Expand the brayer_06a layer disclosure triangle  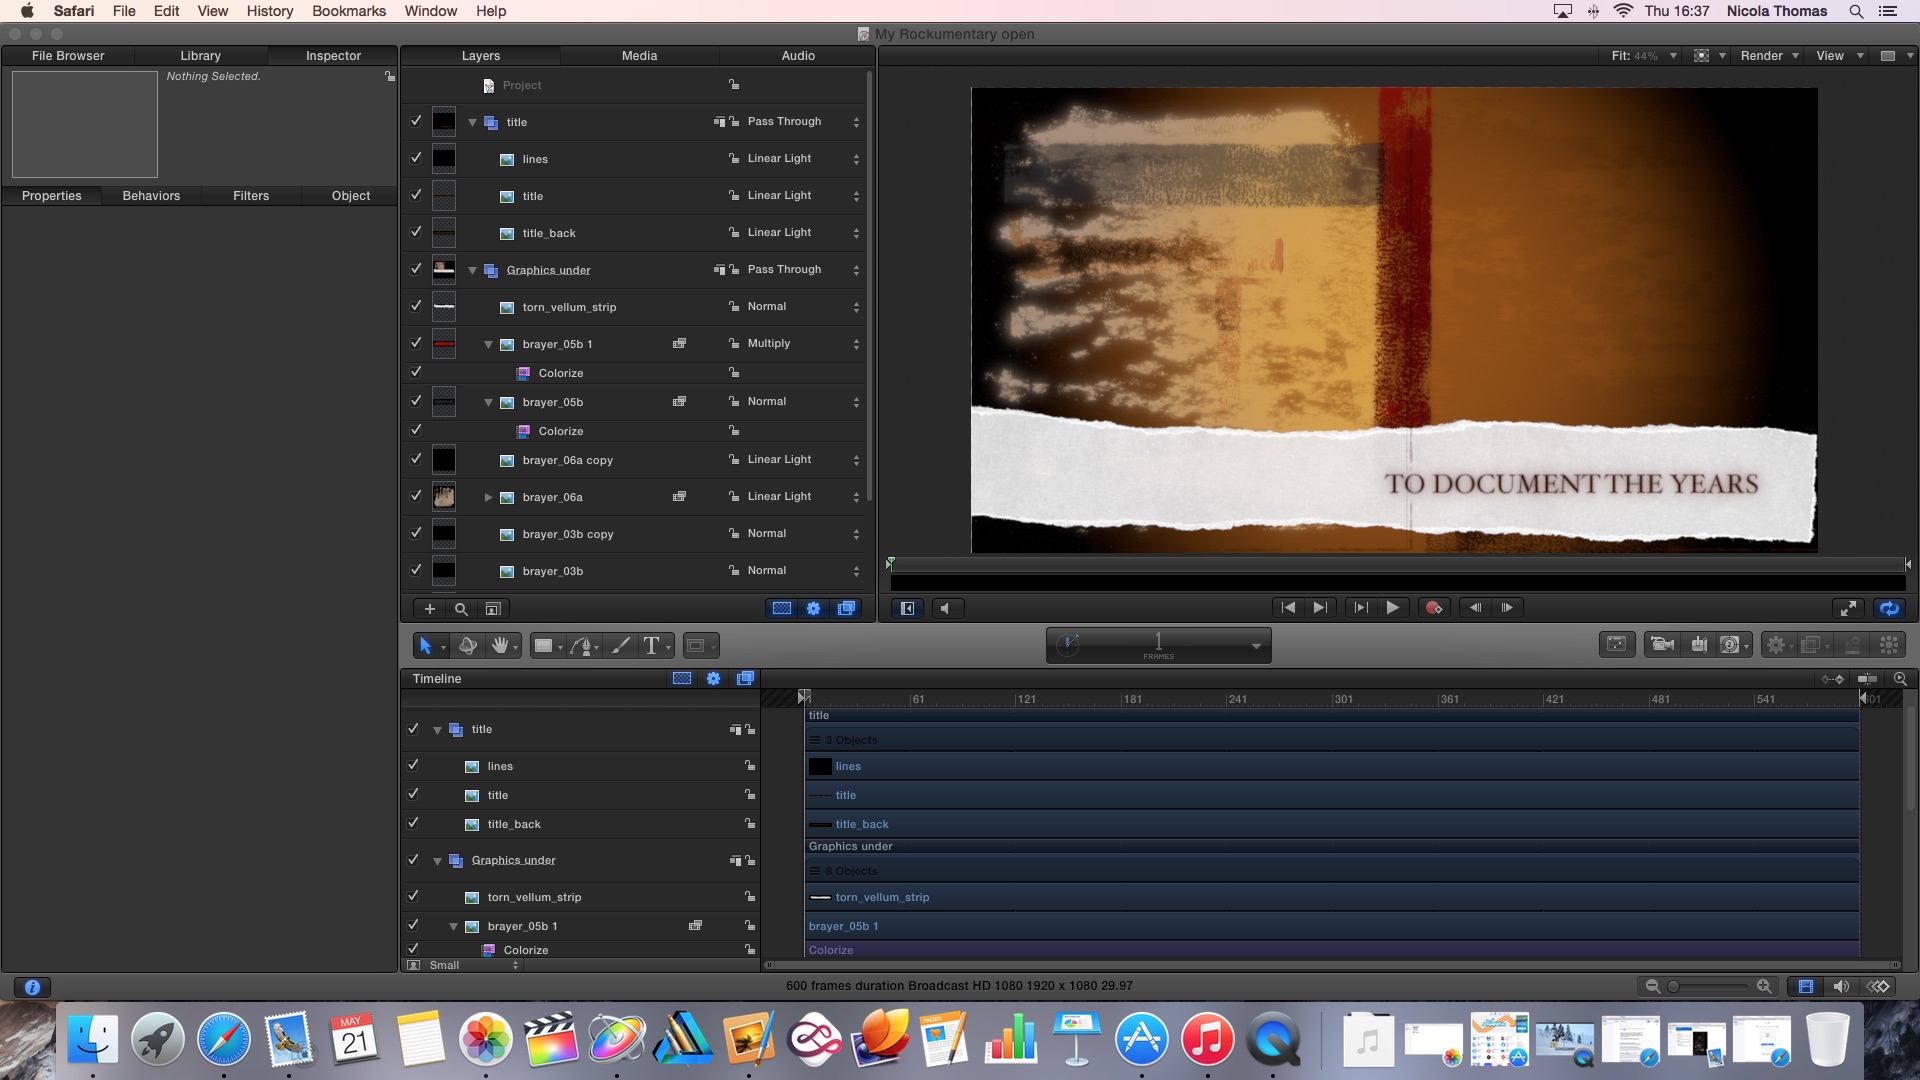click(x=488, y=497)
